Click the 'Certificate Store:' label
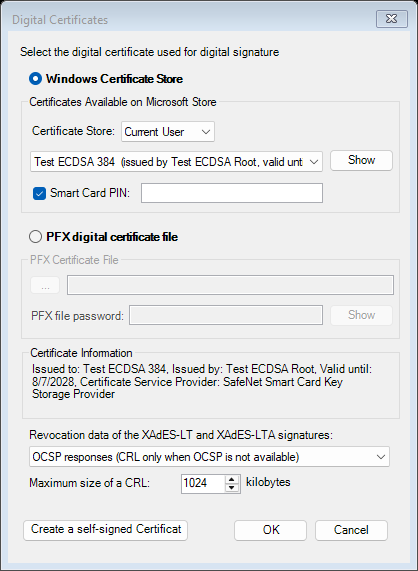Image resolution: width=418 pixels, height=571 pixels. tap(73, 131)
